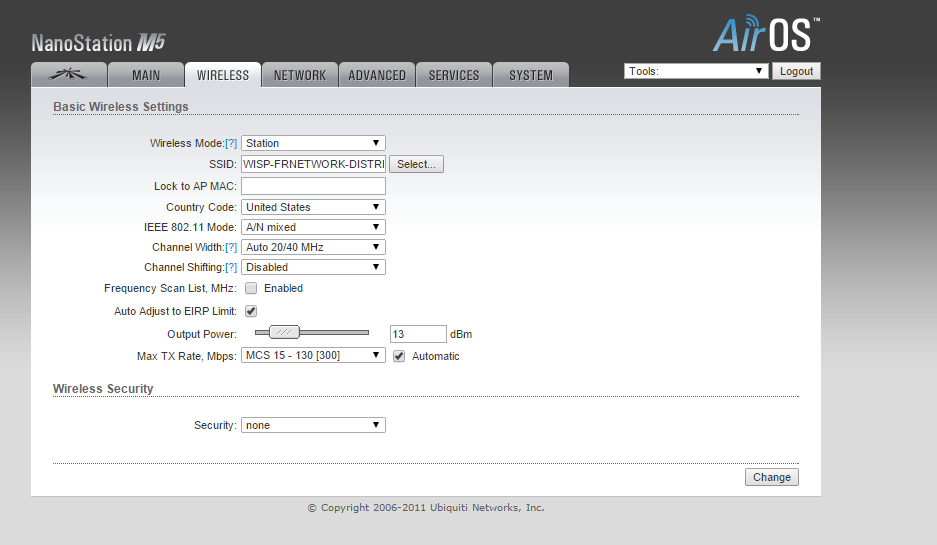The image size is (937, 545).
Task: Open the Tools dropdown
Action: [x=696, y=71]
